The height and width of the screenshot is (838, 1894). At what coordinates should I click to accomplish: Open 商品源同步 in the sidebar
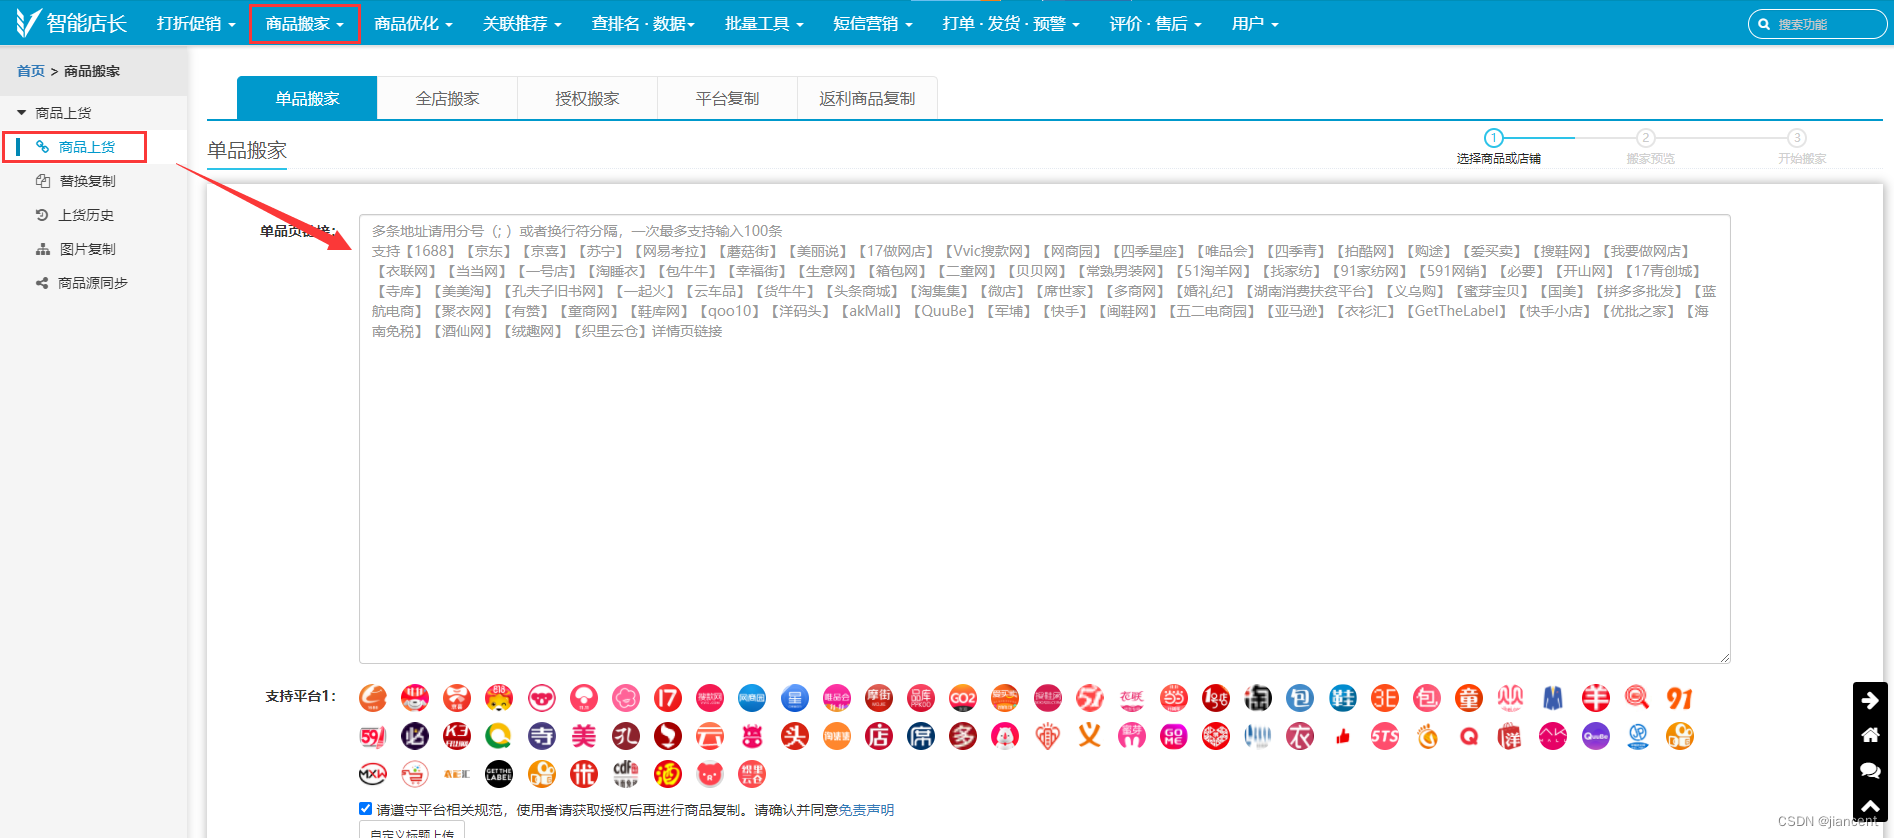click(92, 283)
